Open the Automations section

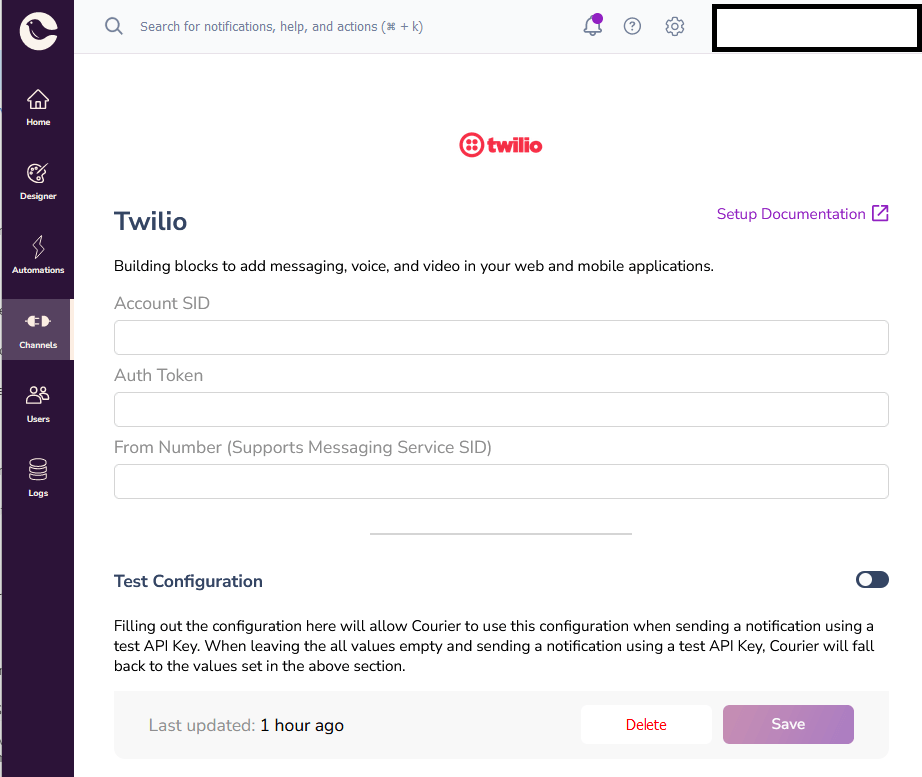tap(37, 253)
